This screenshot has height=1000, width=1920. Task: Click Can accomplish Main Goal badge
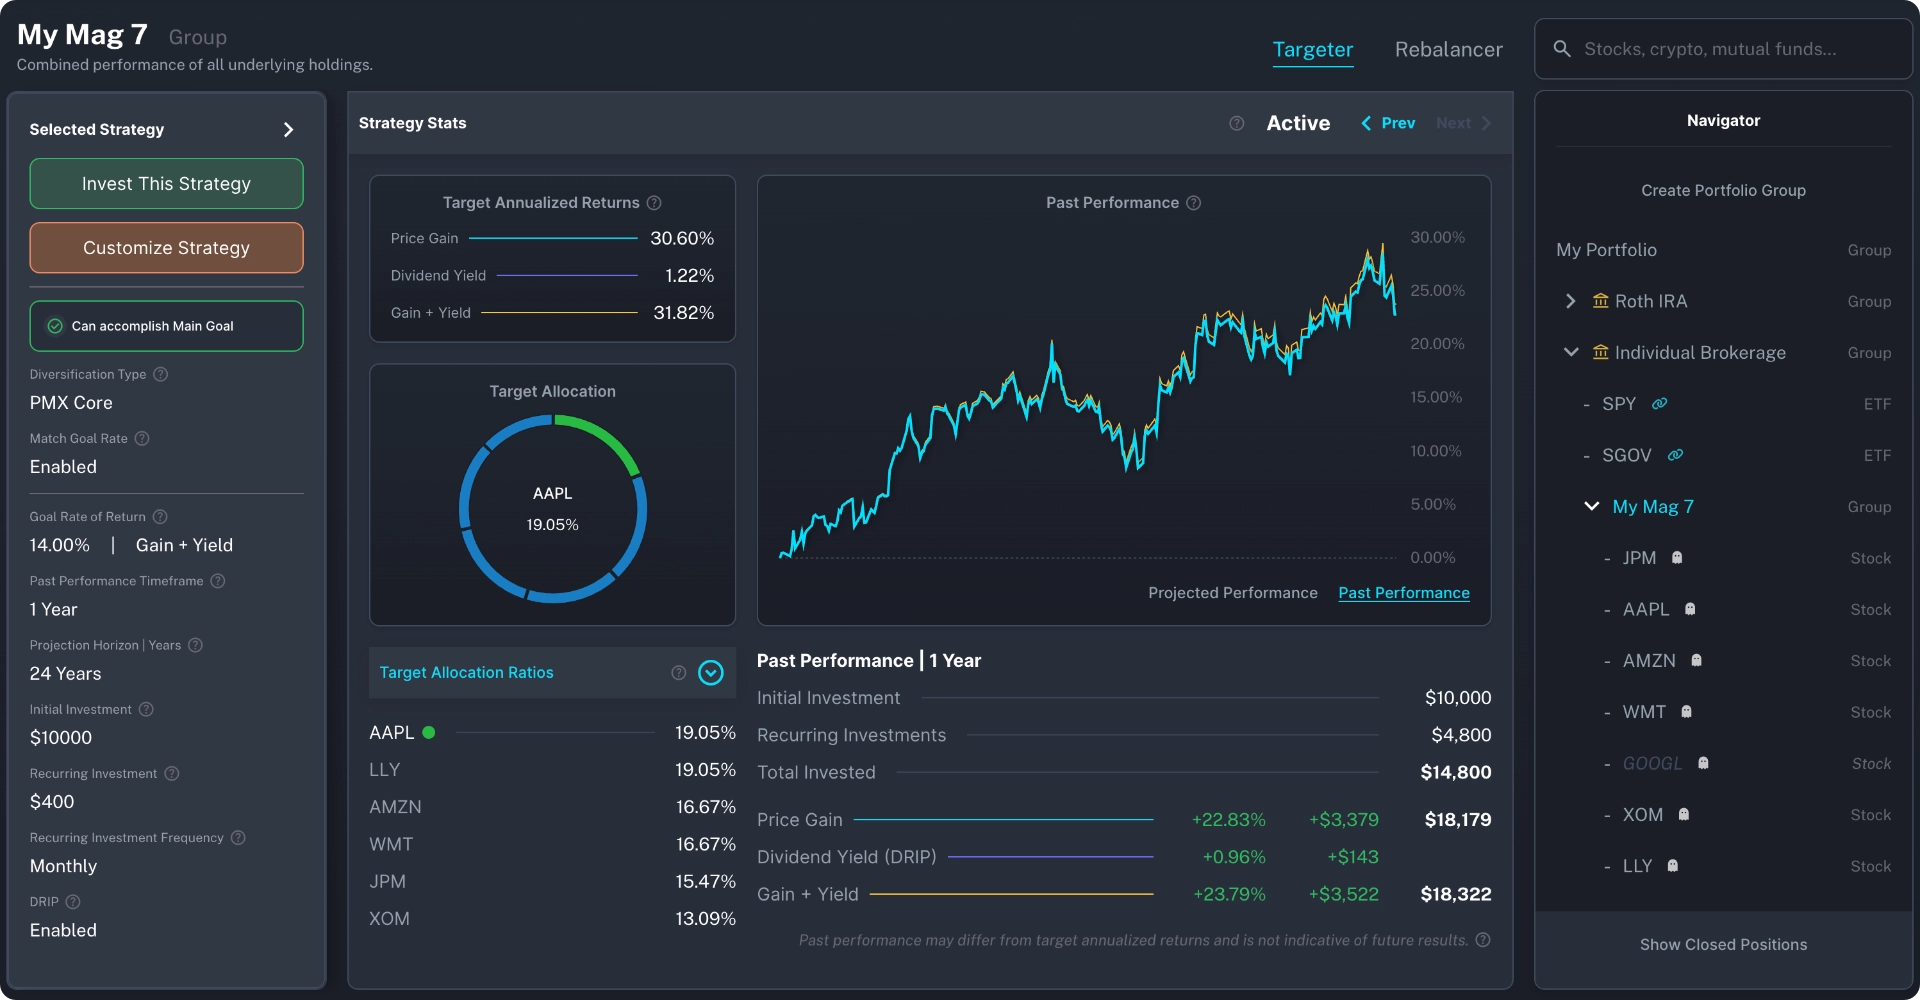pos(166,326)
